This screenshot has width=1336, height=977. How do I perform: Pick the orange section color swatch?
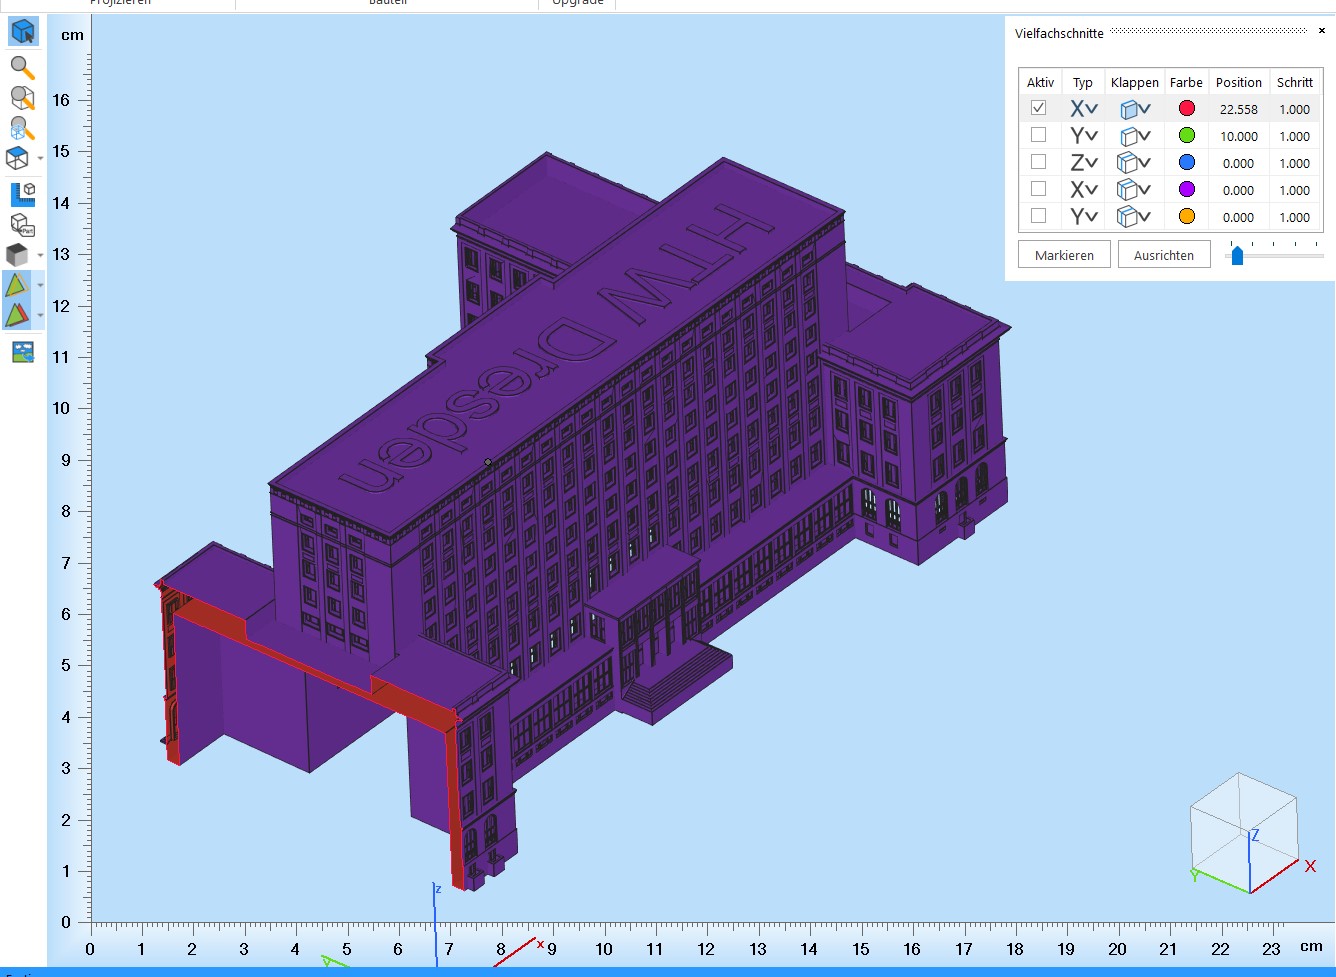click(1187, 216)
